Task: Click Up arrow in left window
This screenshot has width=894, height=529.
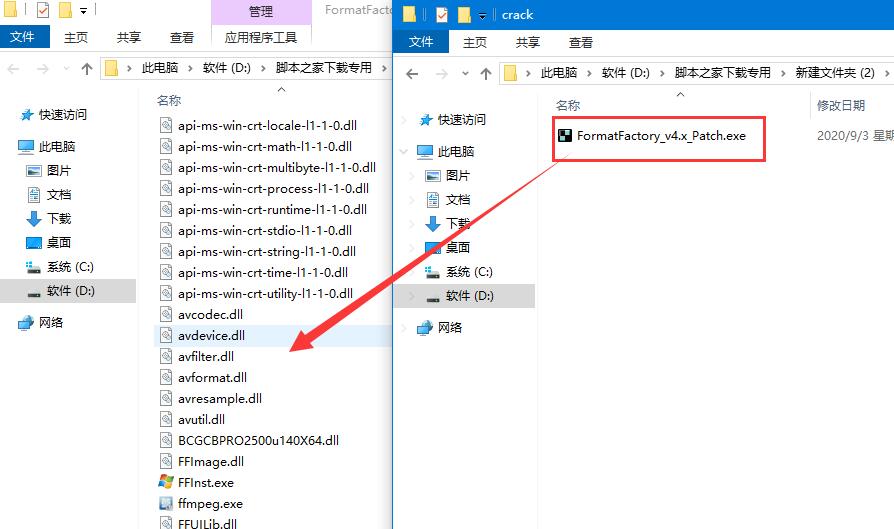Action: click(87, 69)
